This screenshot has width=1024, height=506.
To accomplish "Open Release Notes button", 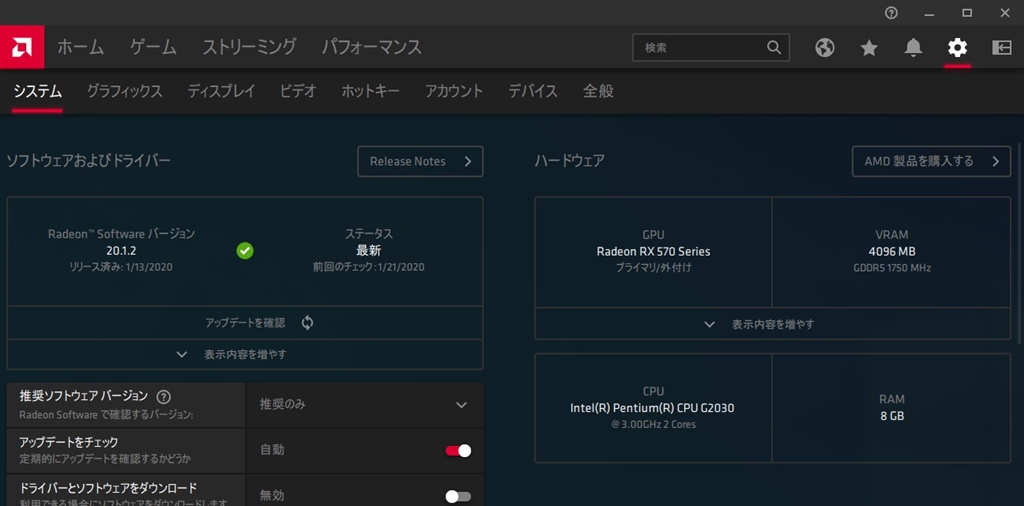I will 420,161.
